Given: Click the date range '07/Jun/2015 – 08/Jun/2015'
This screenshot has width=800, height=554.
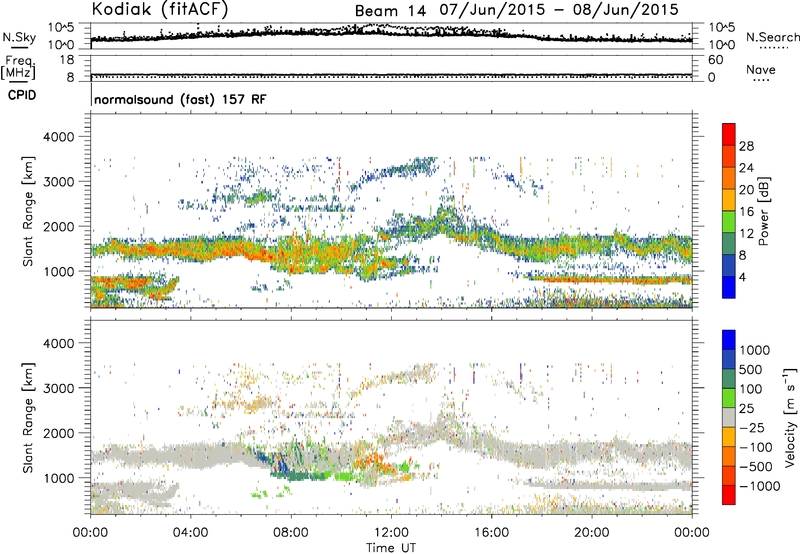Looking at the screenshot, I should 559,10.
